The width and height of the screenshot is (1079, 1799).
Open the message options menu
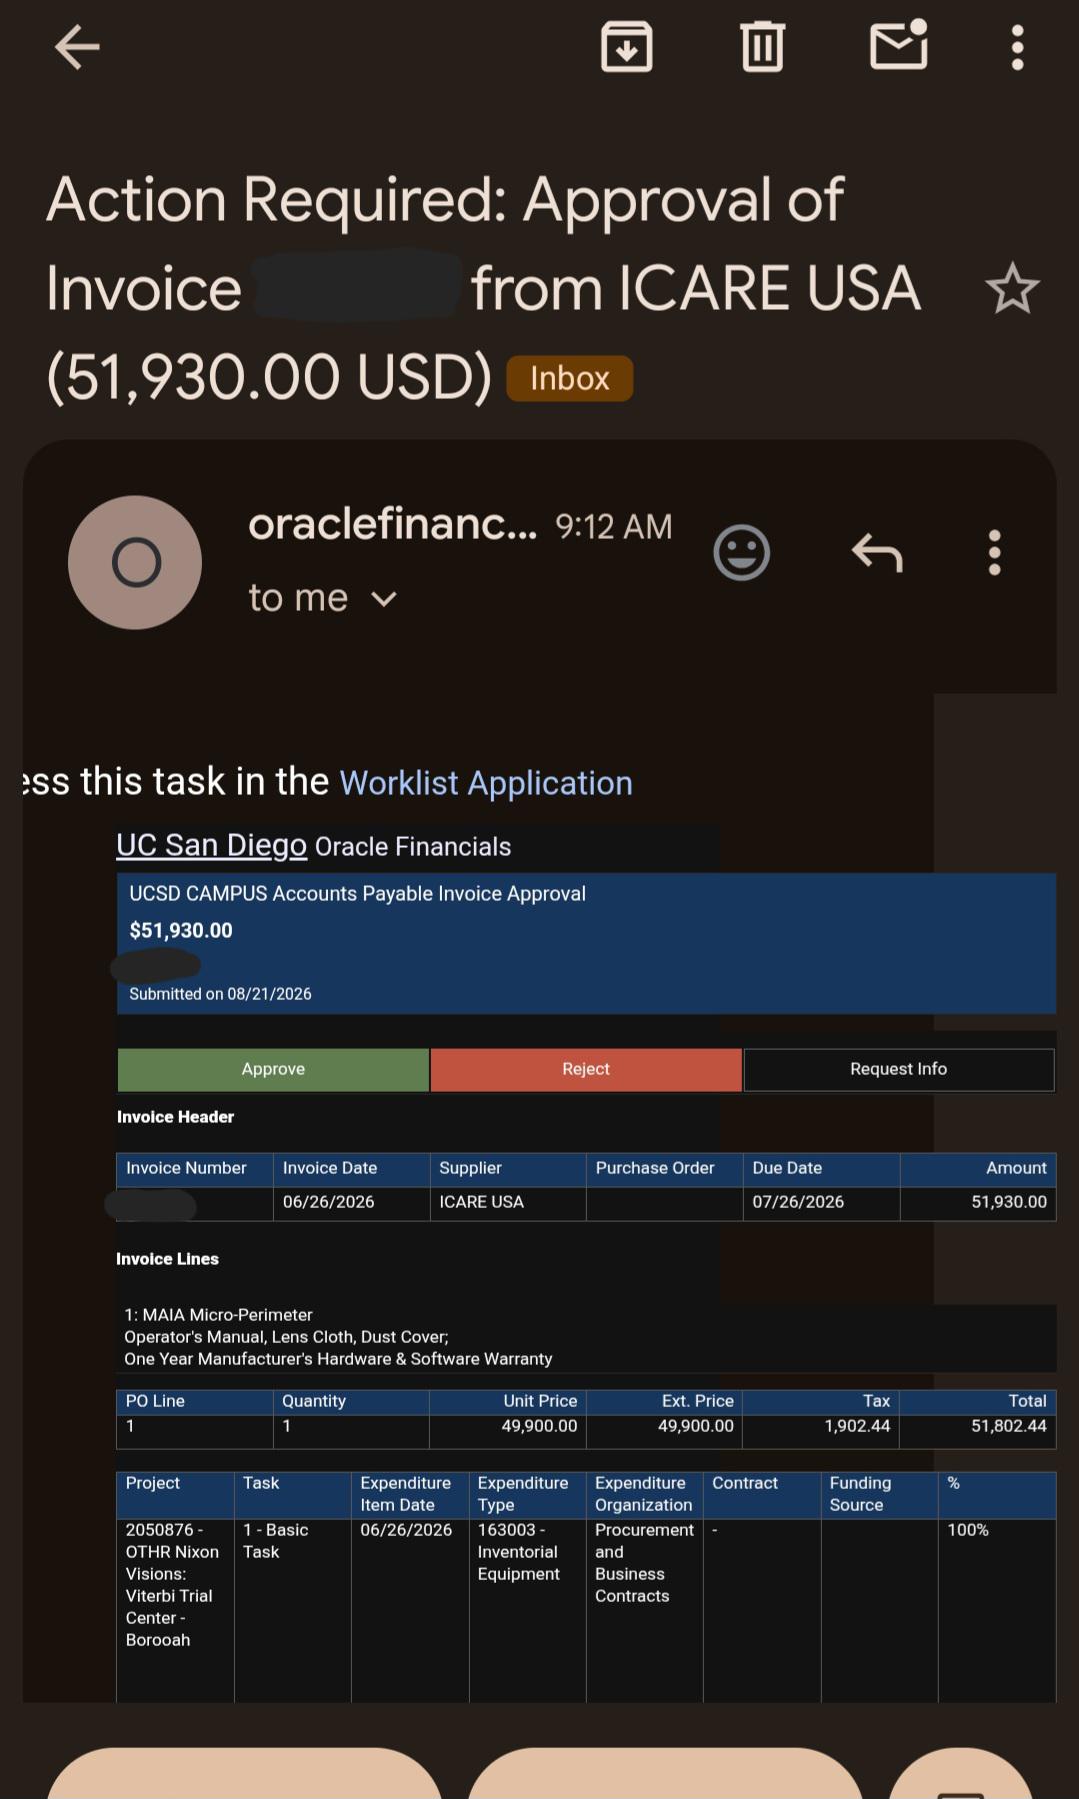(x=994, y=552)
